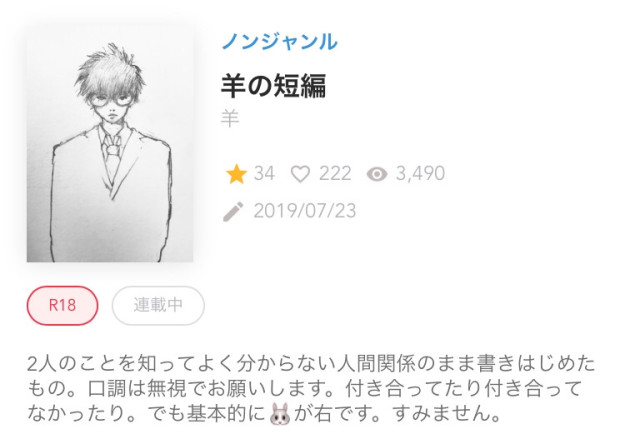The height and width of the screenshot is (444, 624).
Task: Click the update date 2019/07/23
Action: [305, 211]
